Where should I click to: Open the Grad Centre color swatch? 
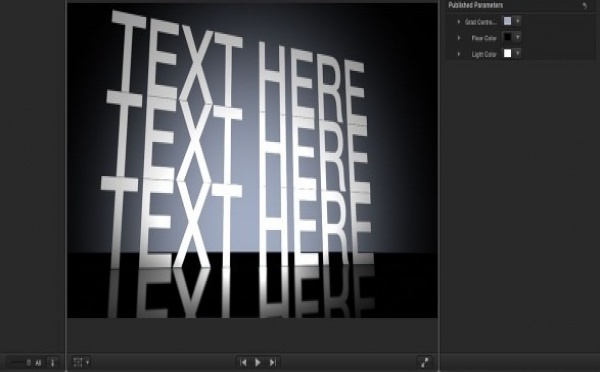coord(507,21)
